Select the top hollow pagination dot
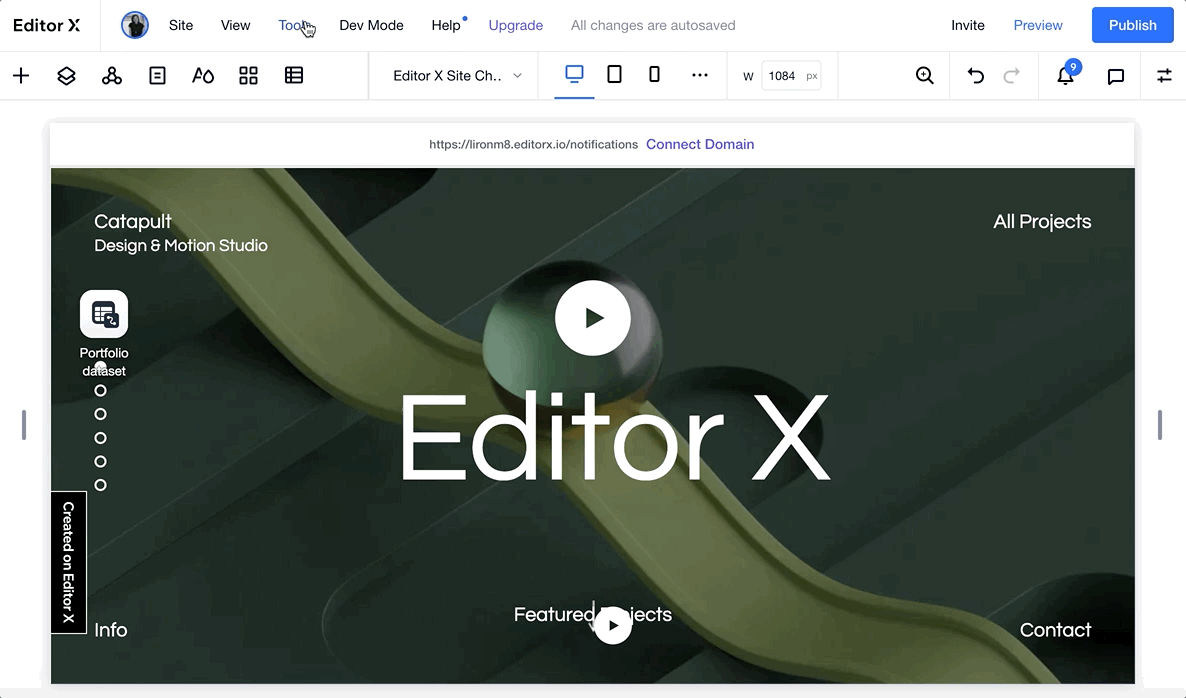The image size is (1186, 698). click(x=101, y=391)
